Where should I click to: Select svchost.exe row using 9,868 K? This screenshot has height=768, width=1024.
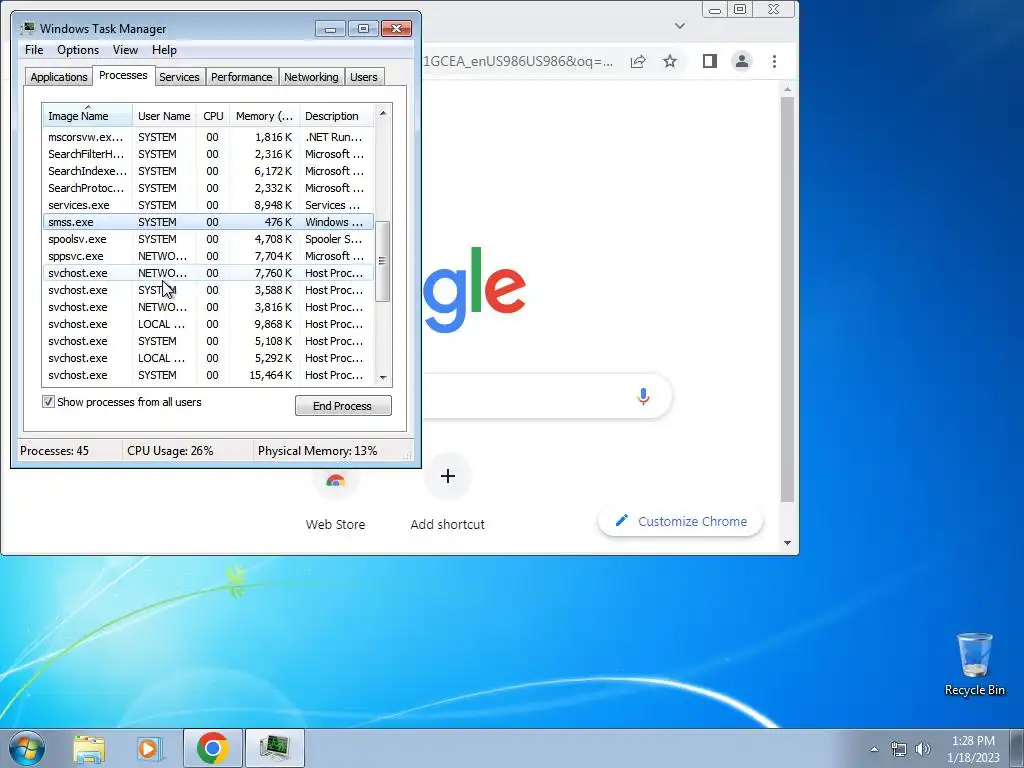(x=208, y=324)
